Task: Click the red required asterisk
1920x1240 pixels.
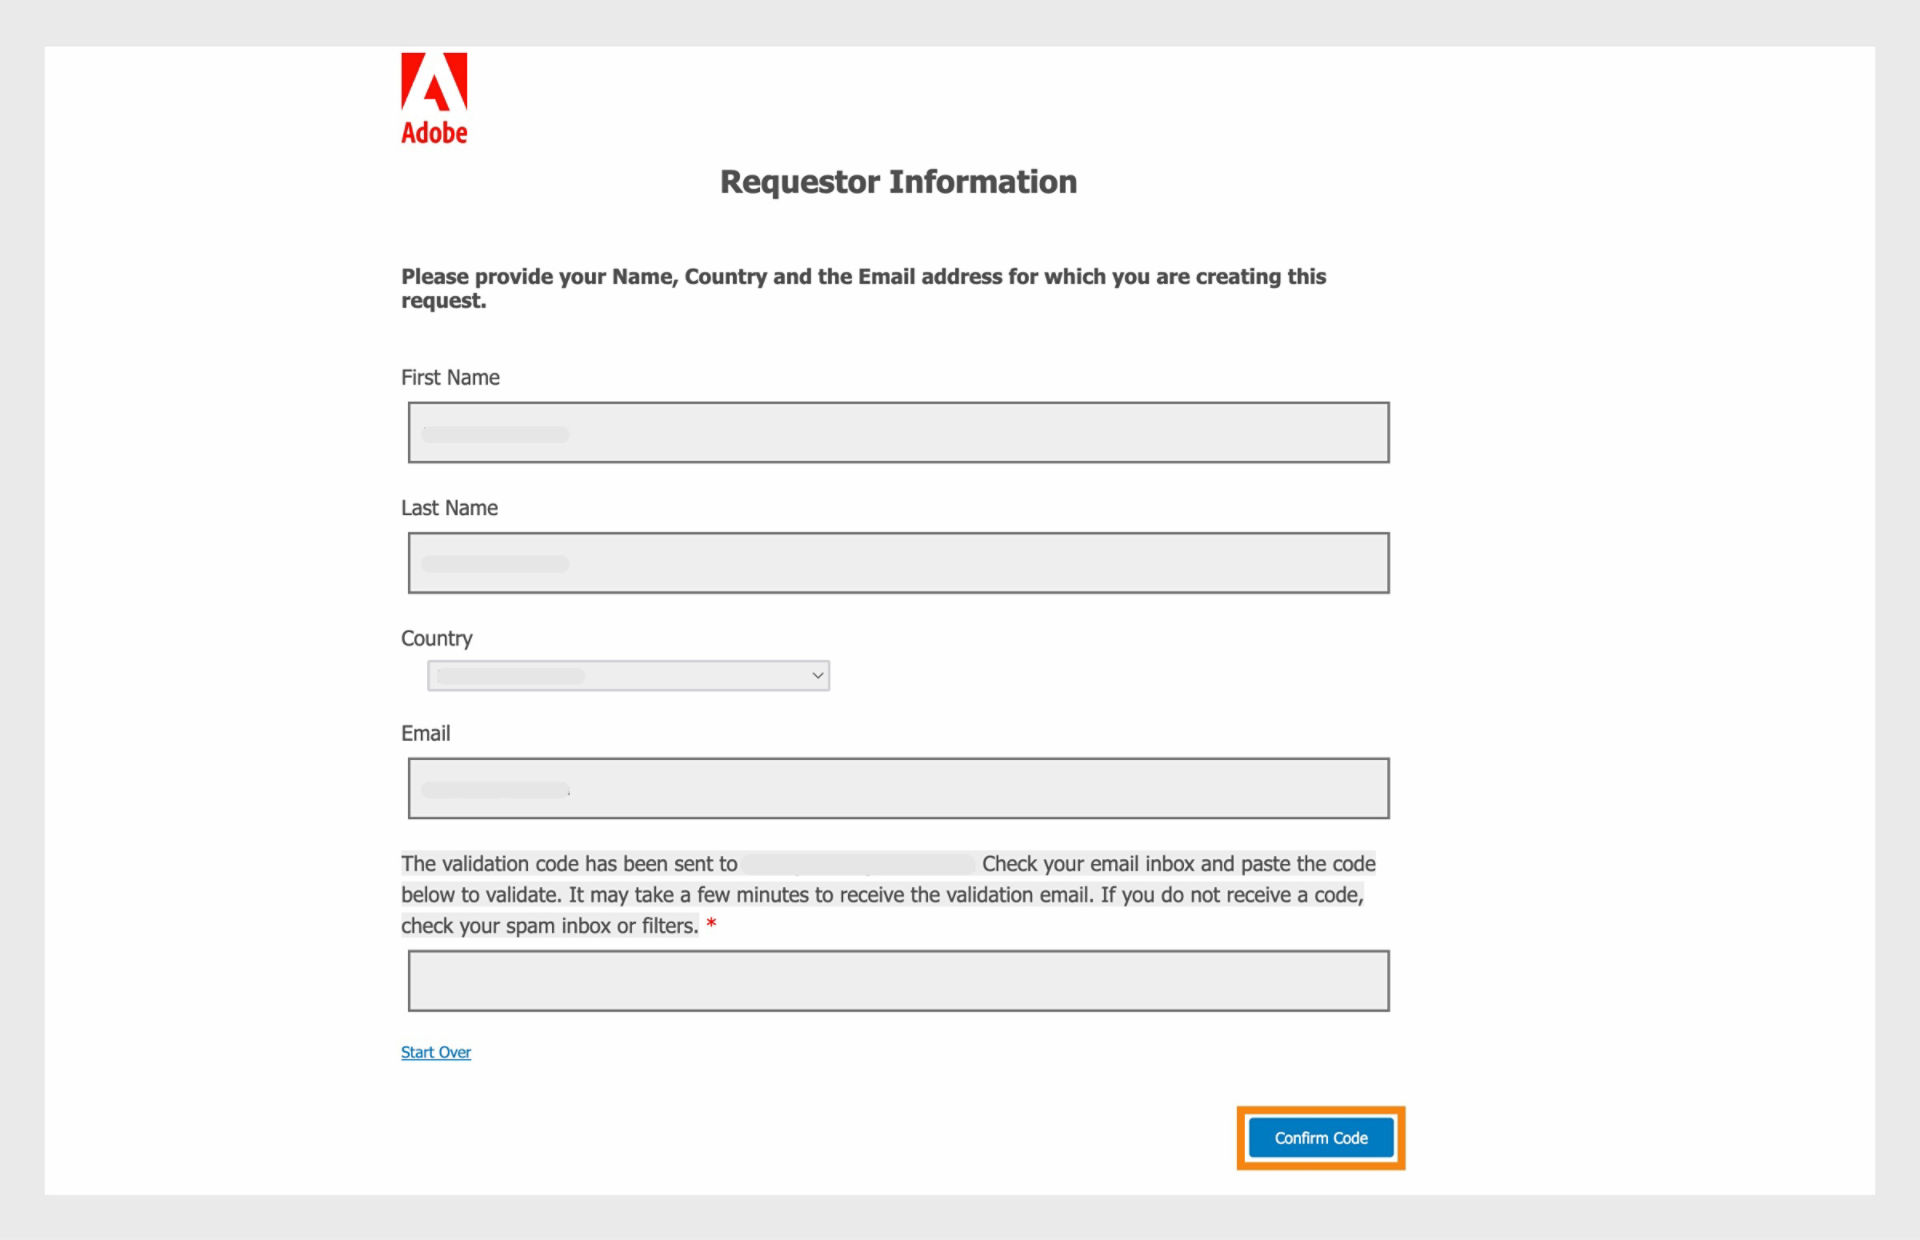Action: (711, 925)
